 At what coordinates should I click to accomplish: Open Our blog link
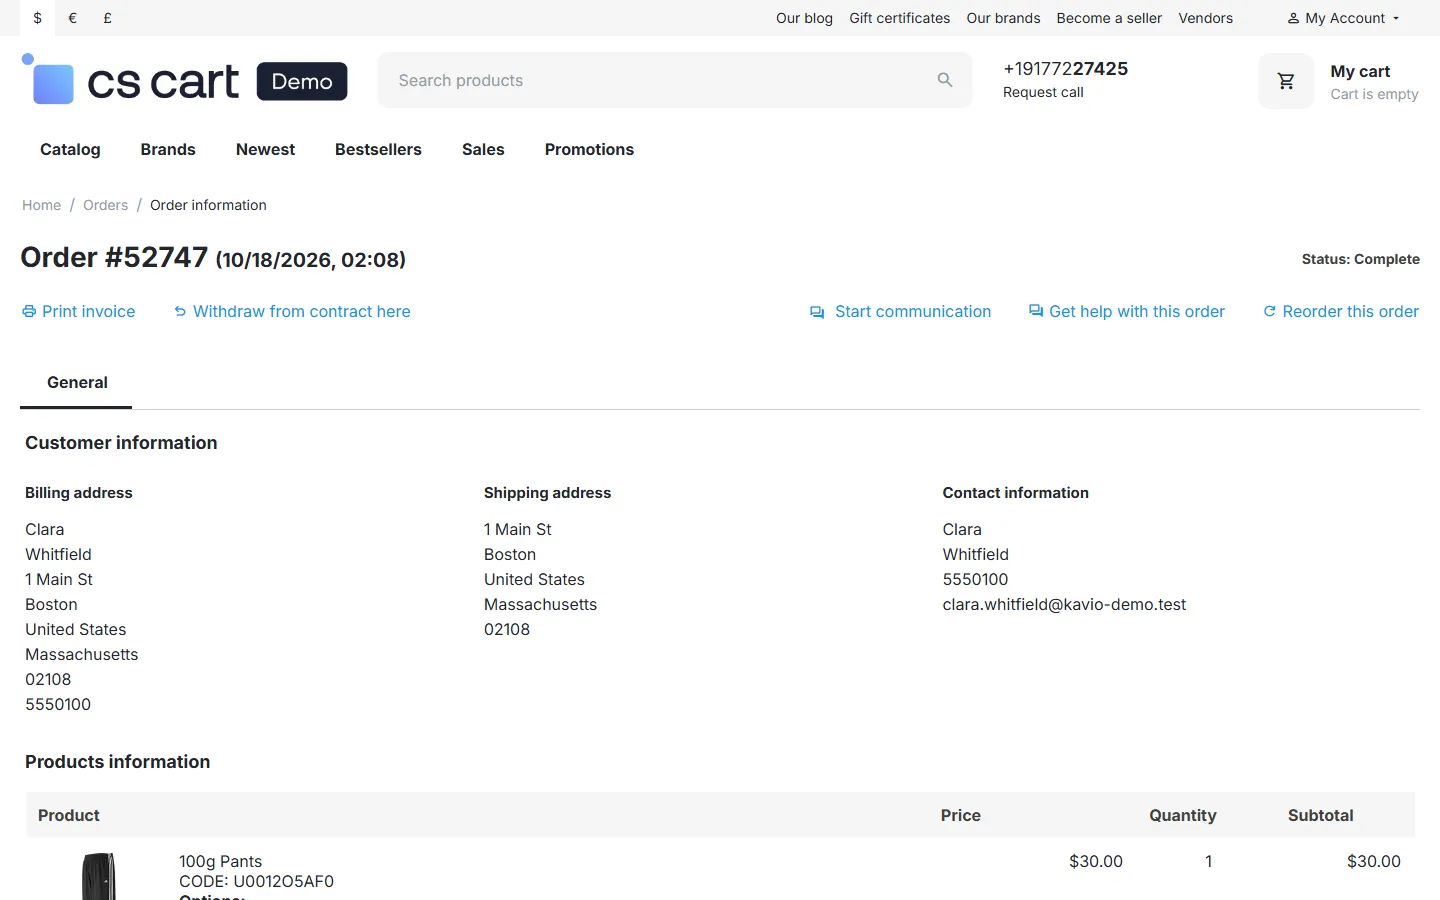(x=804, y=18)
